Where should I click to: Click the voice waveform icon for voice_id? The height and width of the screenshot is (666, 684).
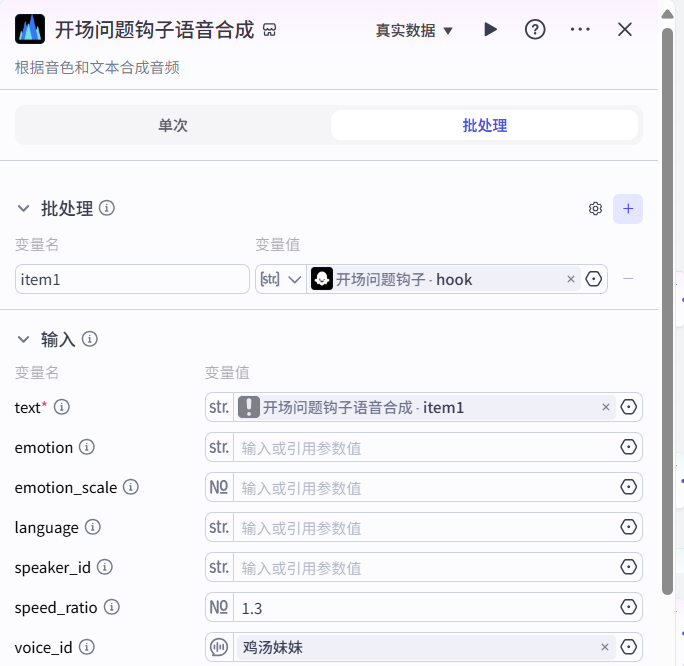(x=219, y=647)
